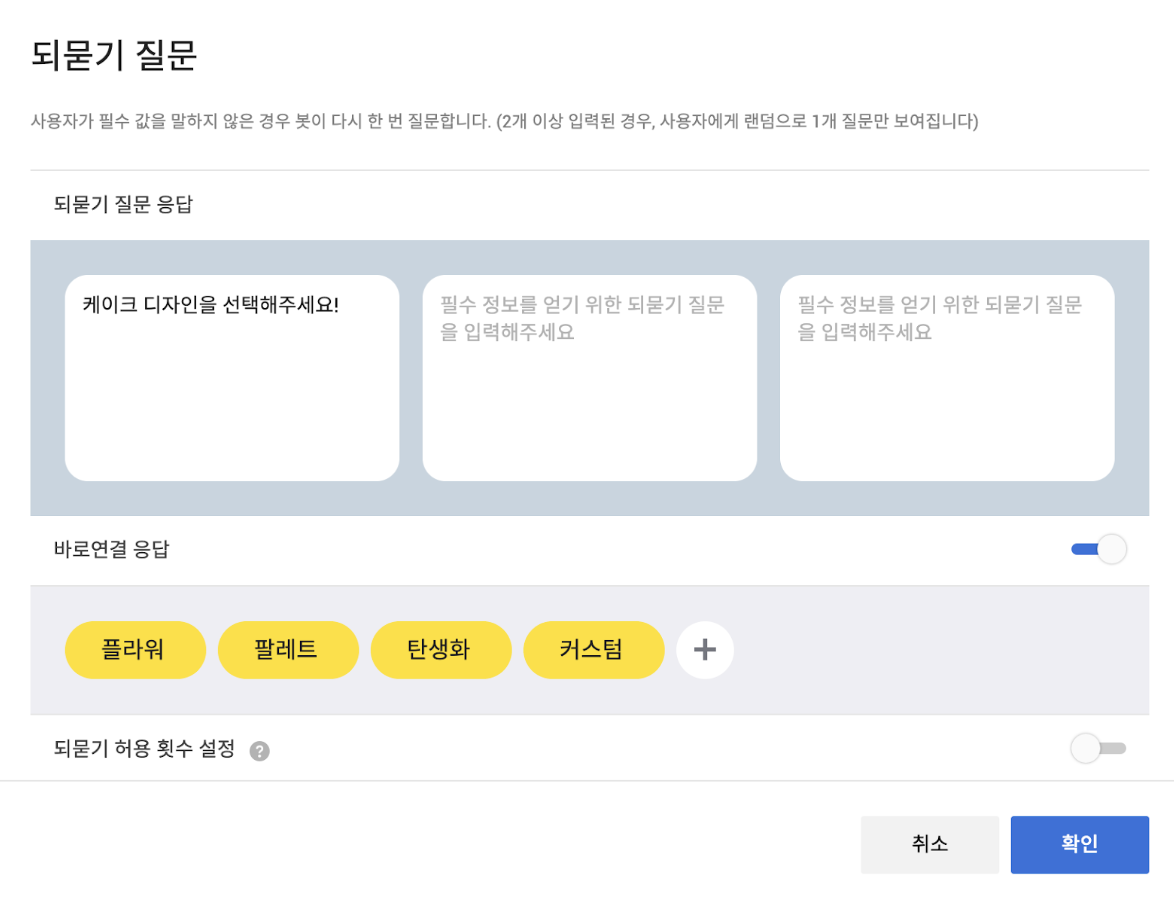This screenshot has width=1174, height=912.
Task: Focus the text box containing 케이크 디자인을 선택해주세요!
Action: click(x=232, y=378)
